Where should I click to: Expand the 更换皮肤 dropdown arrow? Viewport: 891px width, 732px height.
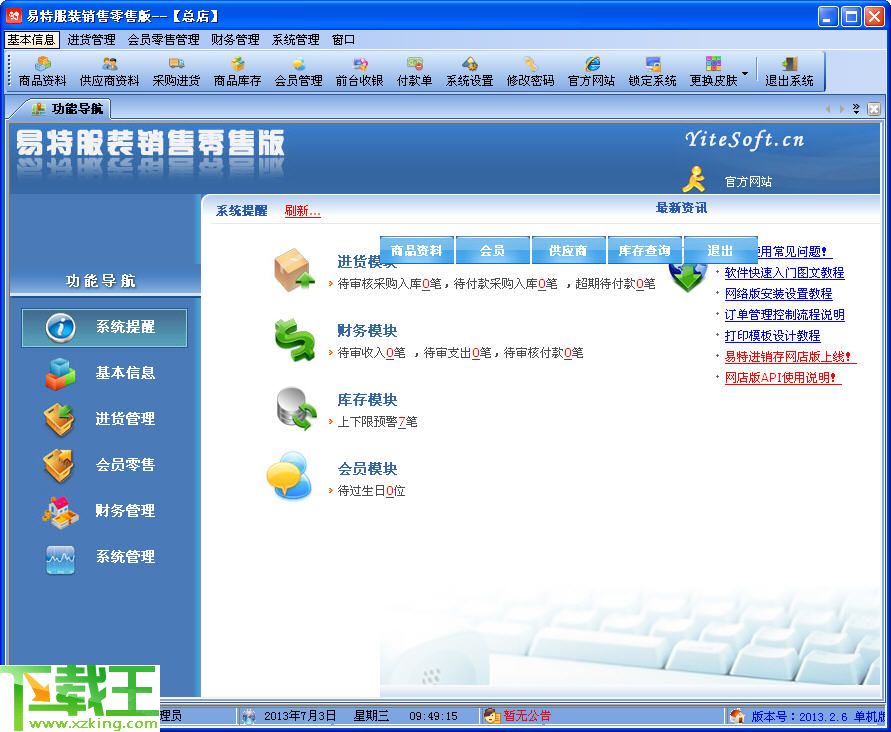point(745,73)
